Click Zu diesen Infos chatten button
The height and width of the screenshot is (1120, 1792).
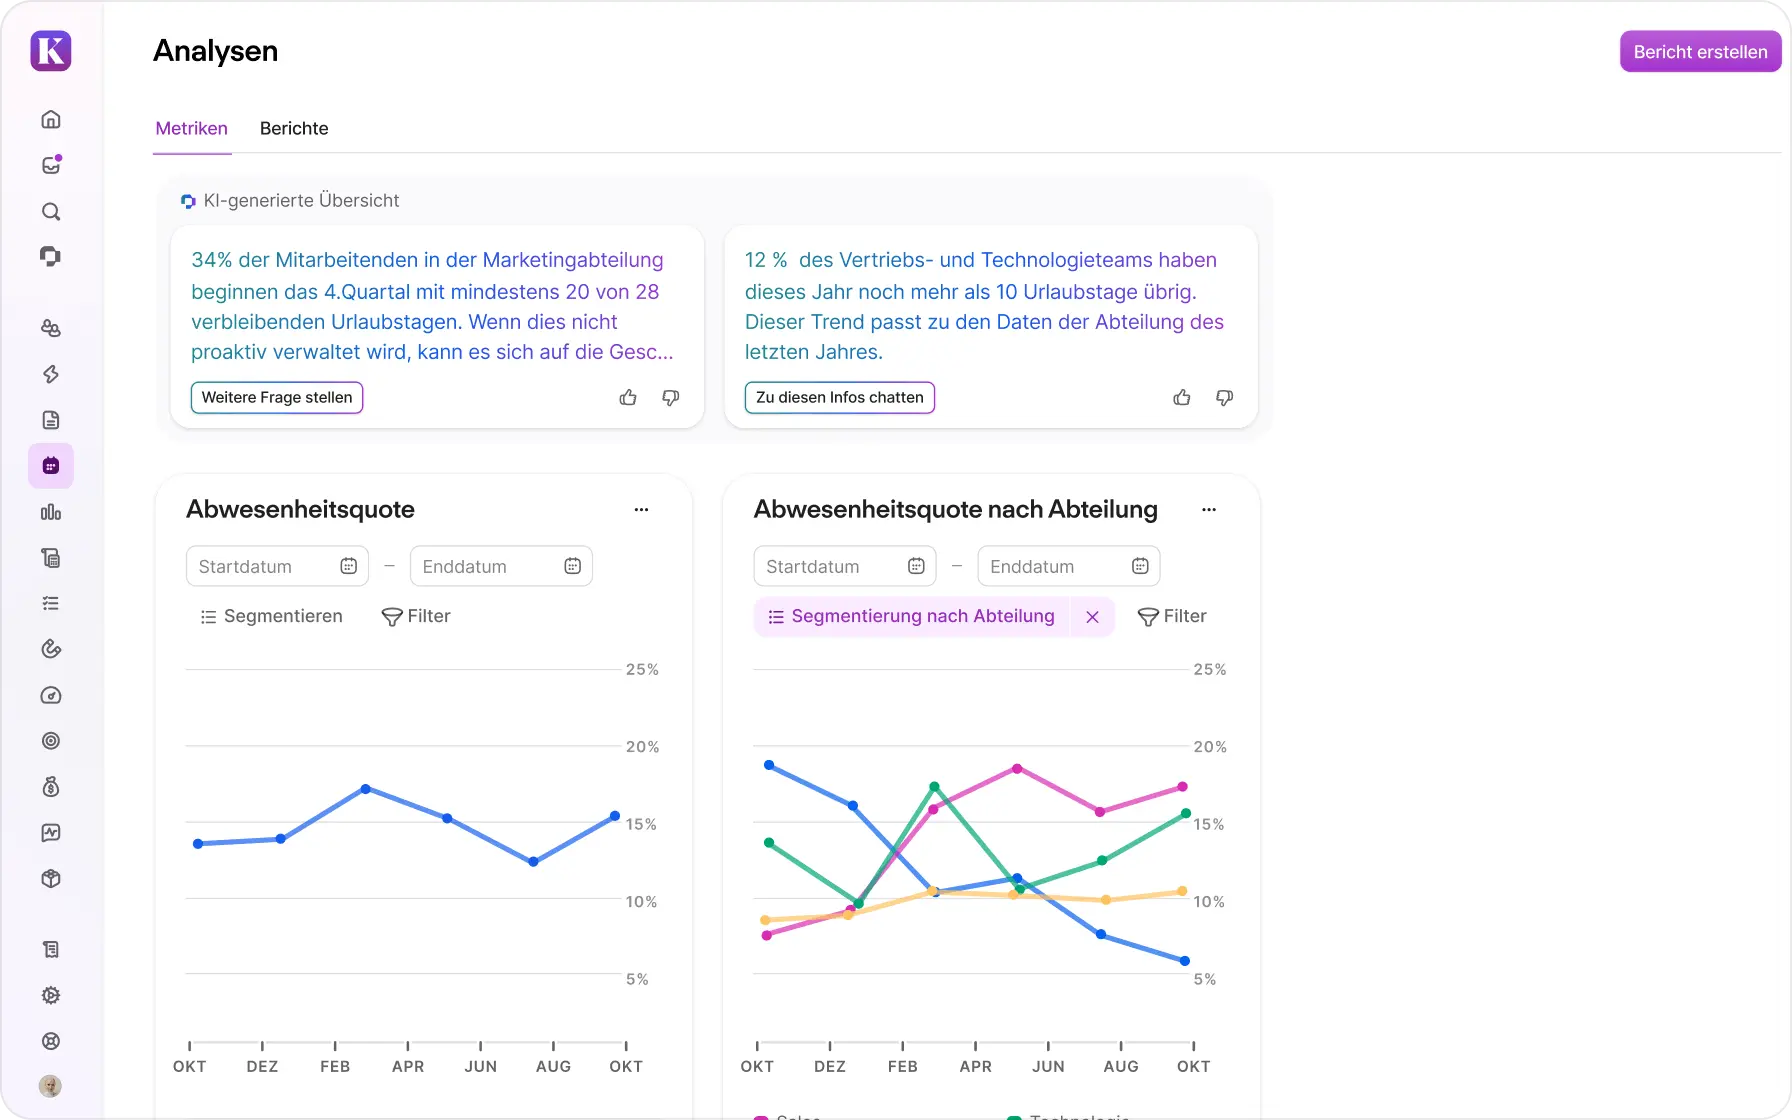coord(840,398)
